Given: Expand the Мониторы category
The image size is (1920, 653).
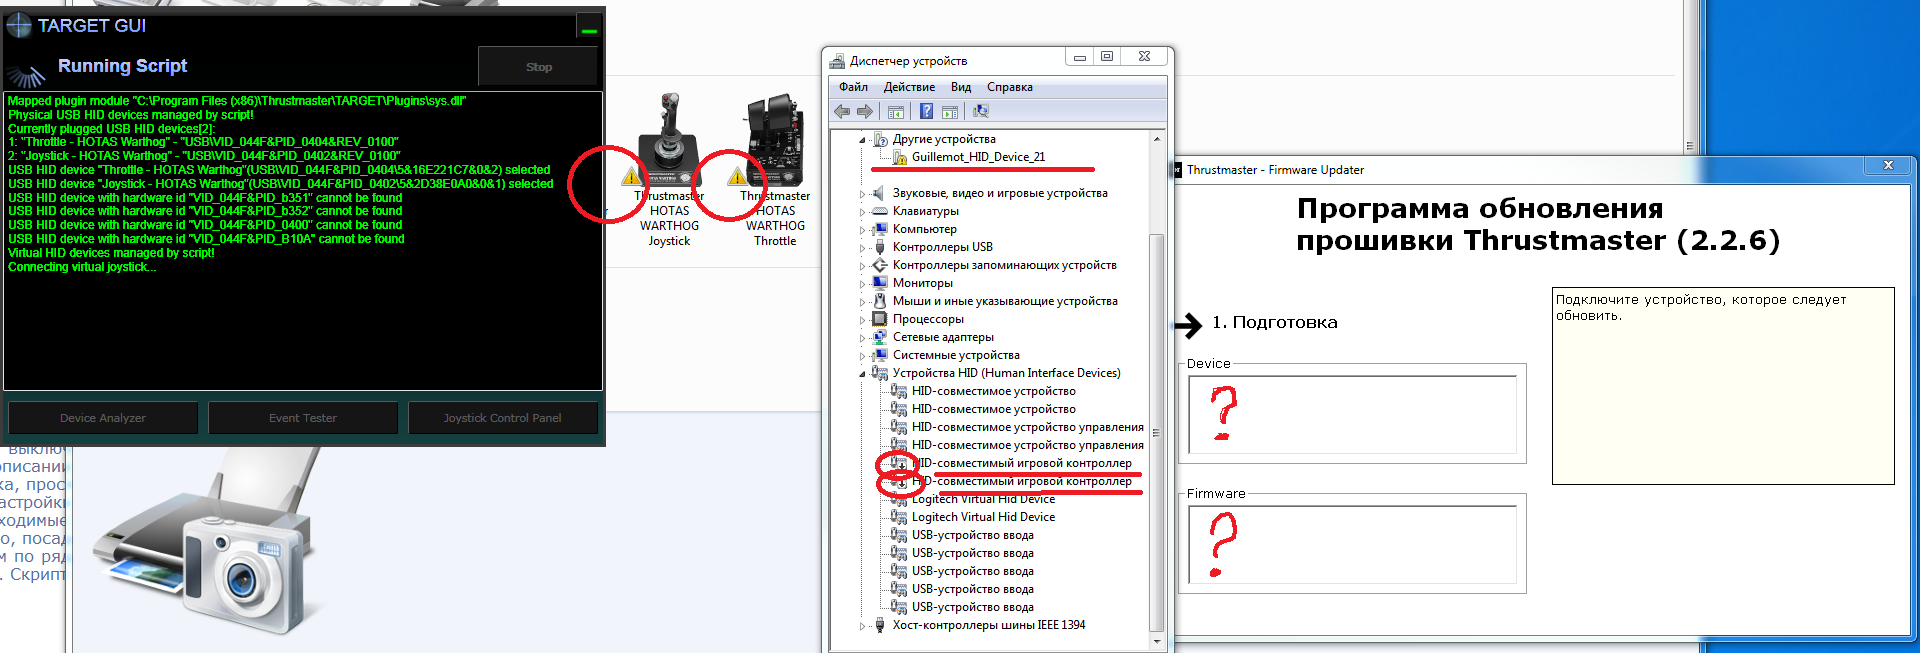Looking at the screenshot, I should pos(863,284).
